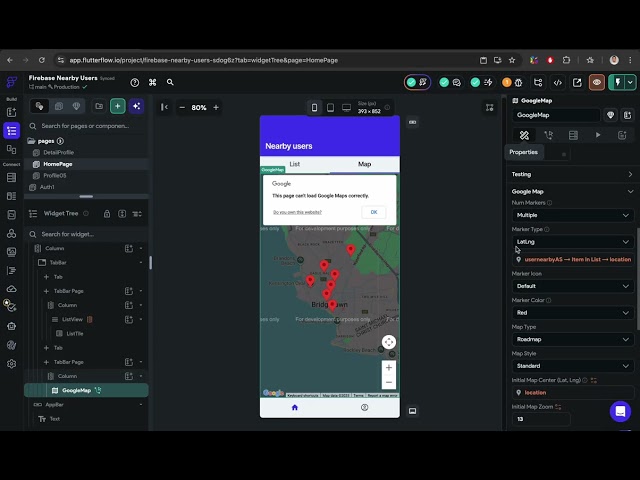Click the new folder icon in pages toolbar
640x480 pixels.
click(99, 107)
